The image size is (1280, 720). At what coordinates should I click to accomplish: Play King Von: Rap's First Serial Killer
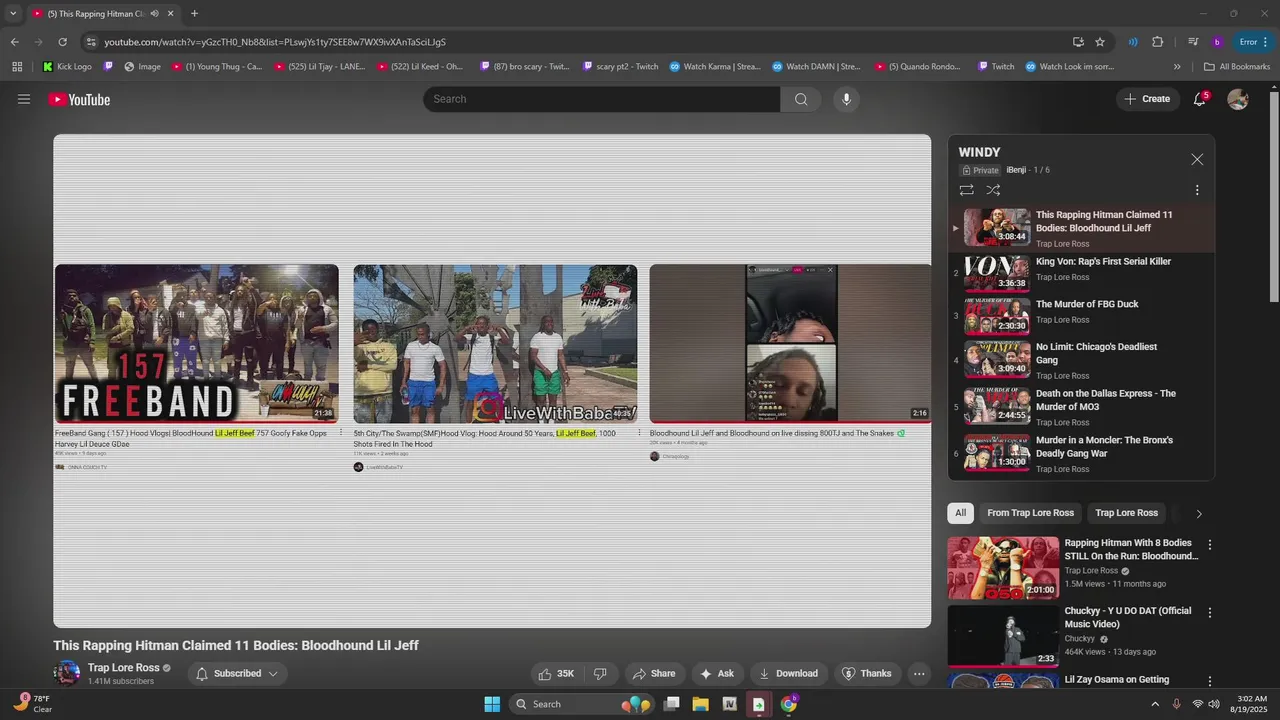1081,271
